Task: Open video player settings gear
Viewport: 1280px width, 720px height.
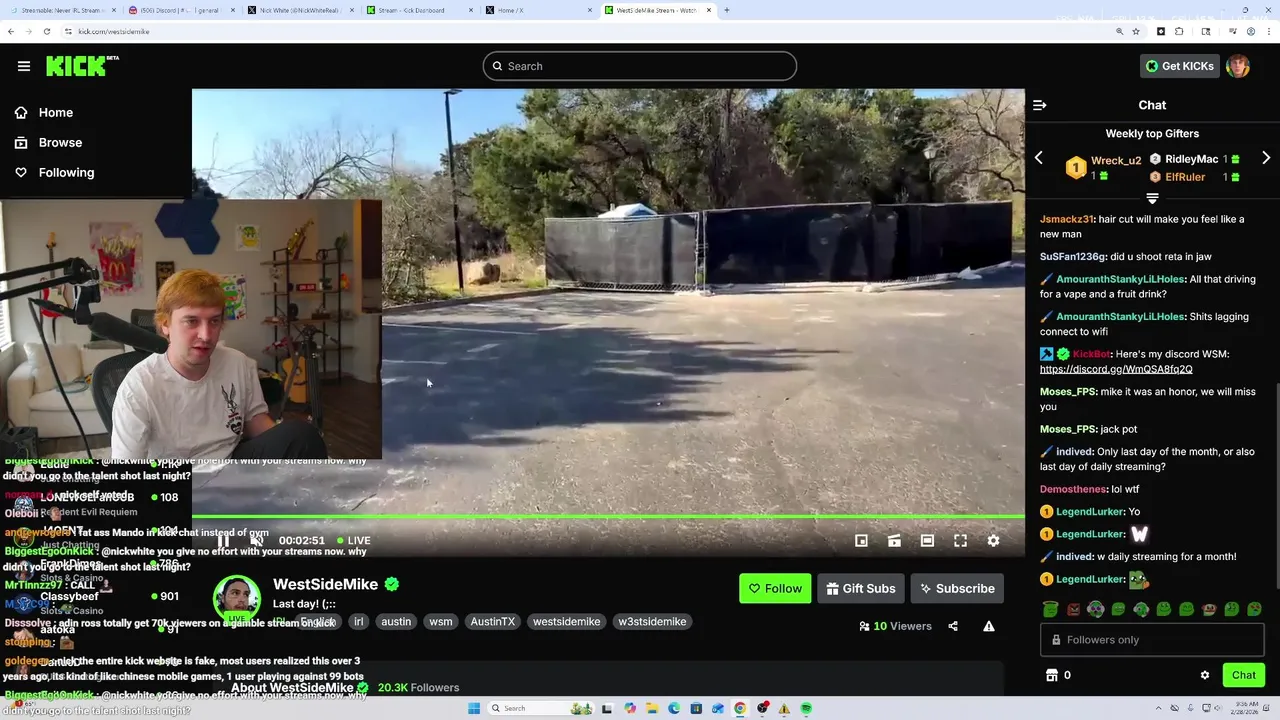Action: (x=993, y=541)
